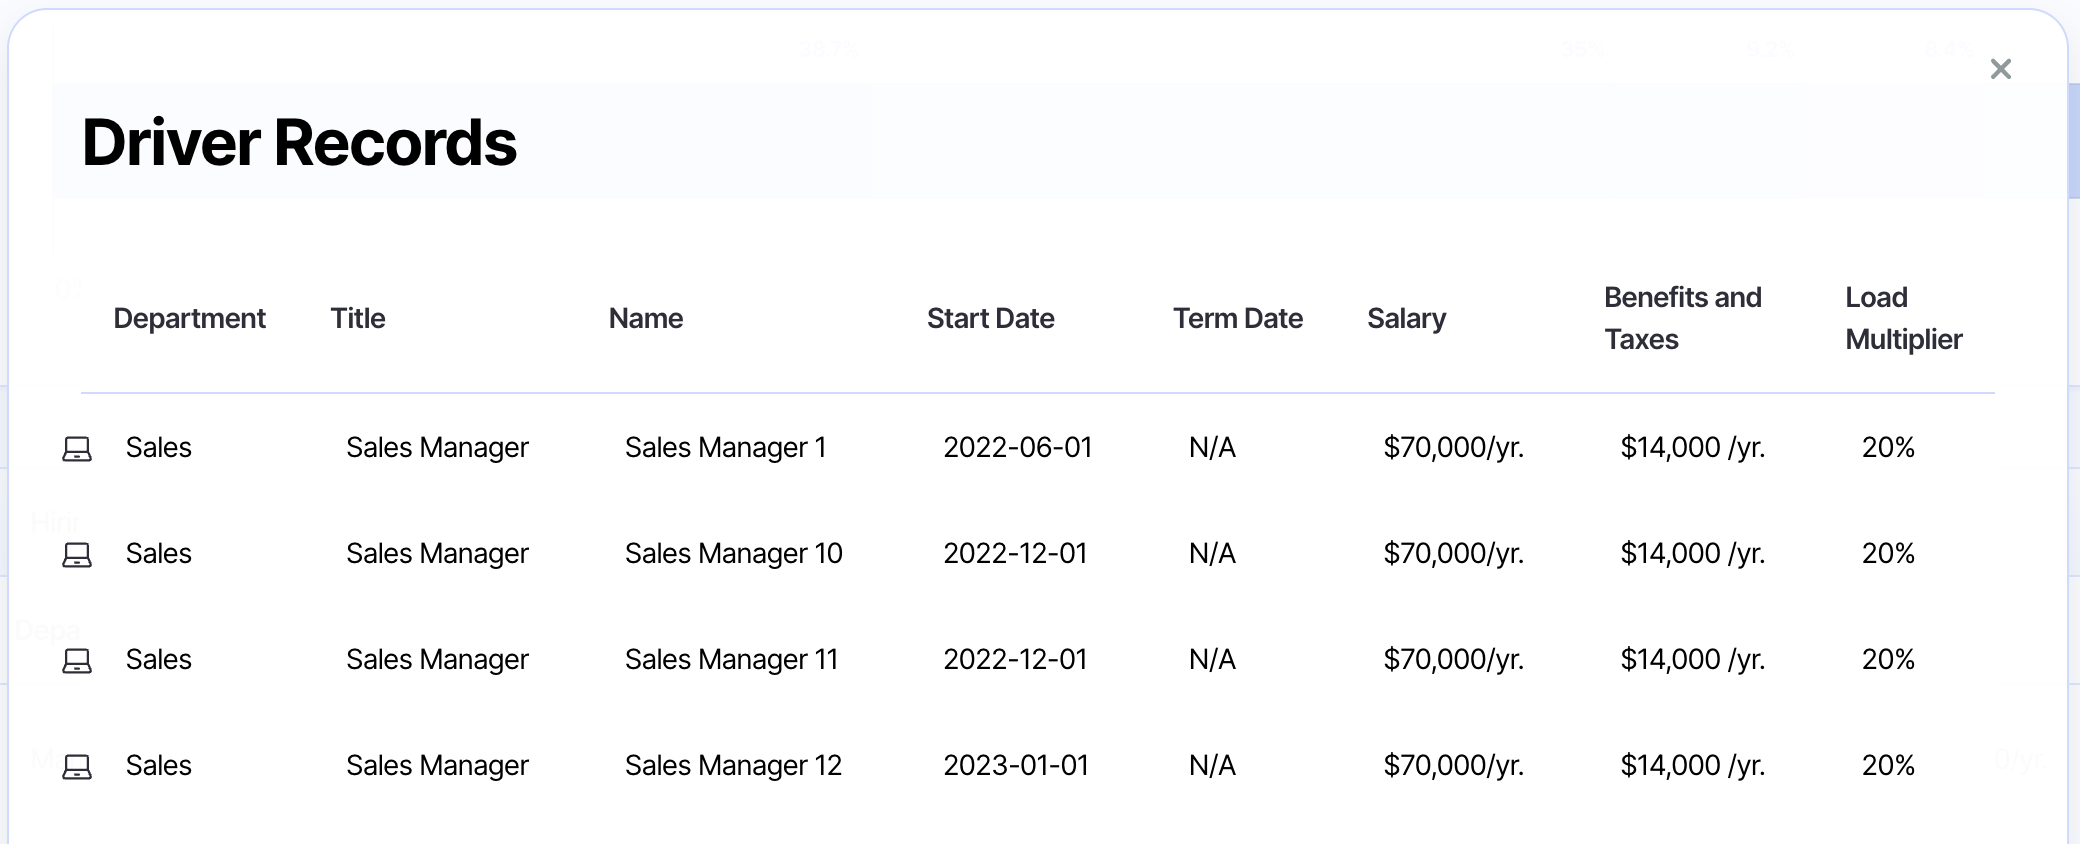2080x844 pixels.
Task: Sort by Department column header
Action: (189, 318)
